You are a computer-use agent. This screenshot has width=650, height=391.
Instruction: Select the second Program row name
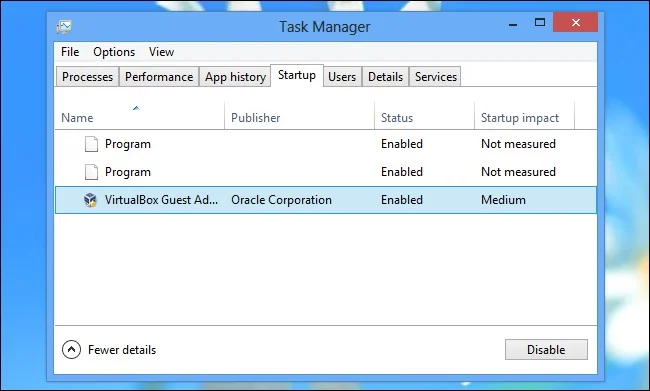tap(128, 172)
